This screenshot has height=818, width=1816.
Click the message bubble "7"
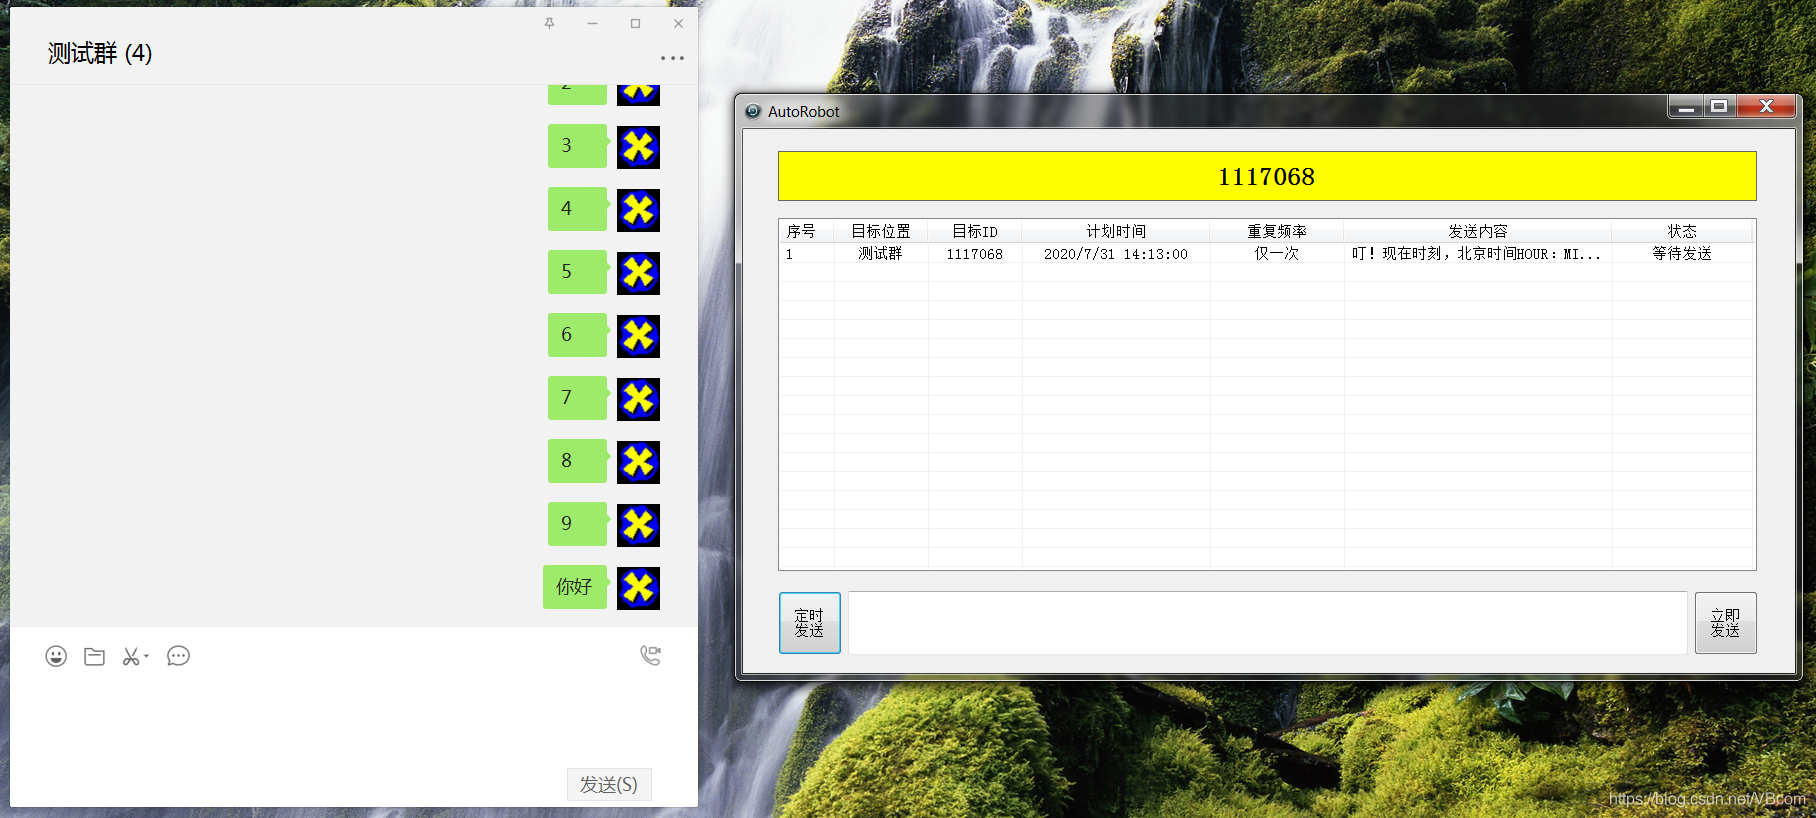point(578,398)
